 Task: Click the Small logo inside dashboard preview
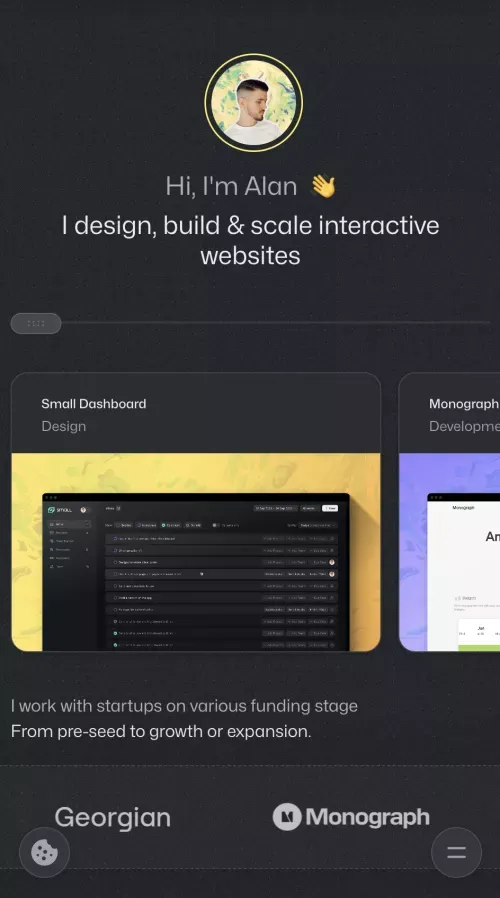point(60,509)
